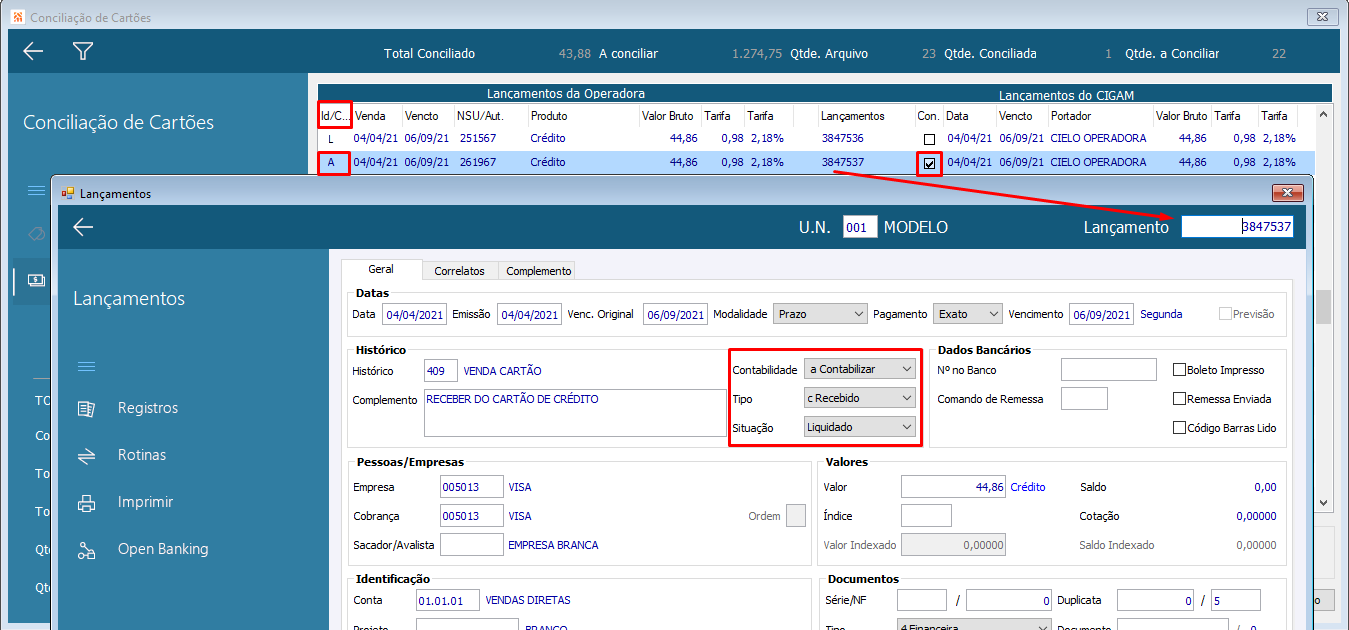Open the Documentos Tipo Financeira dropdown

click(x=974, y=625)
